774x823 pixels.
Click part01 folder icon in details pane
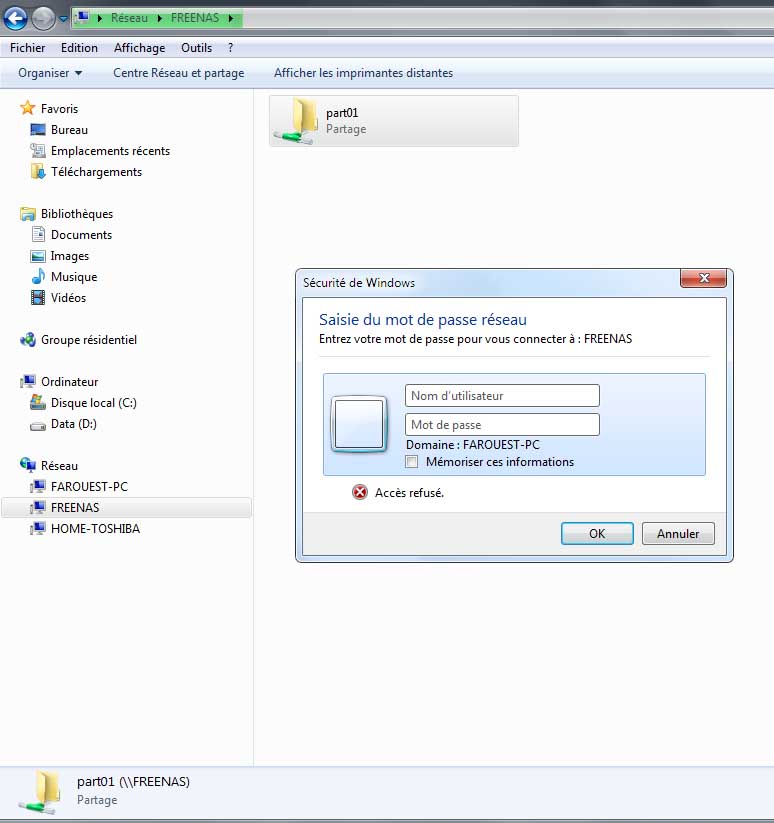(41, 792)
